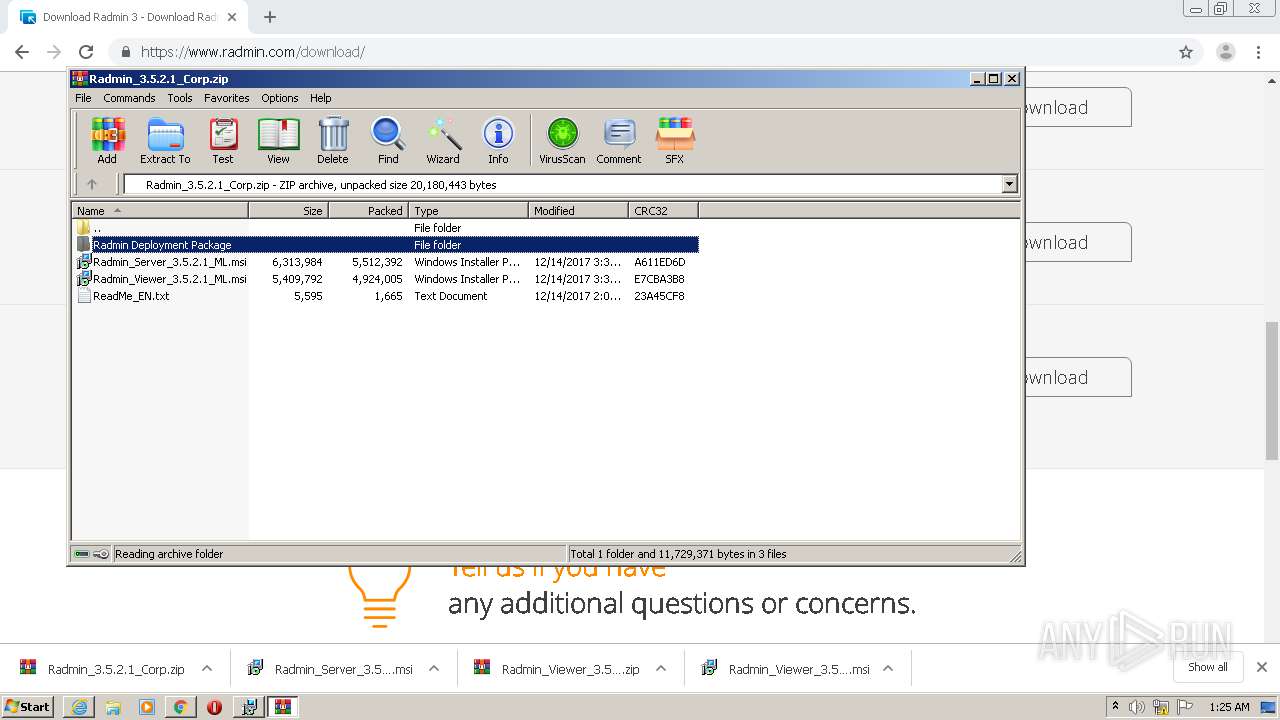
Task: Close the Chrome downloads bar
Action: point(1262,667)
